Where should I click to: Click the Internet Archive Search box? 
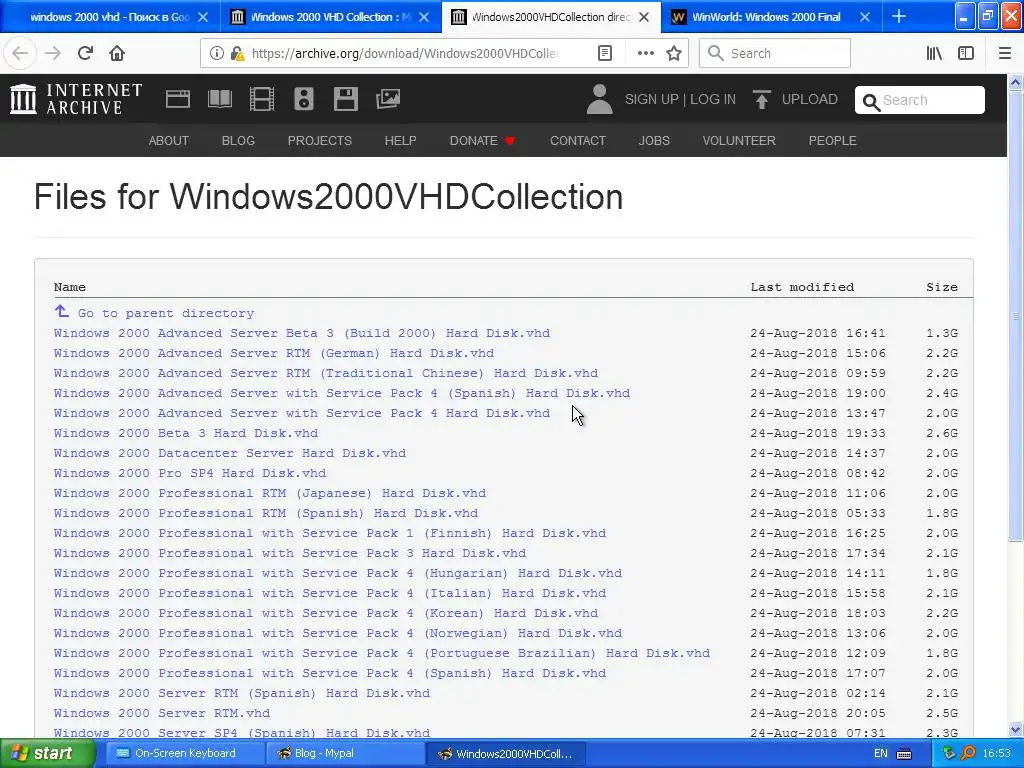[x=920, y=100]
